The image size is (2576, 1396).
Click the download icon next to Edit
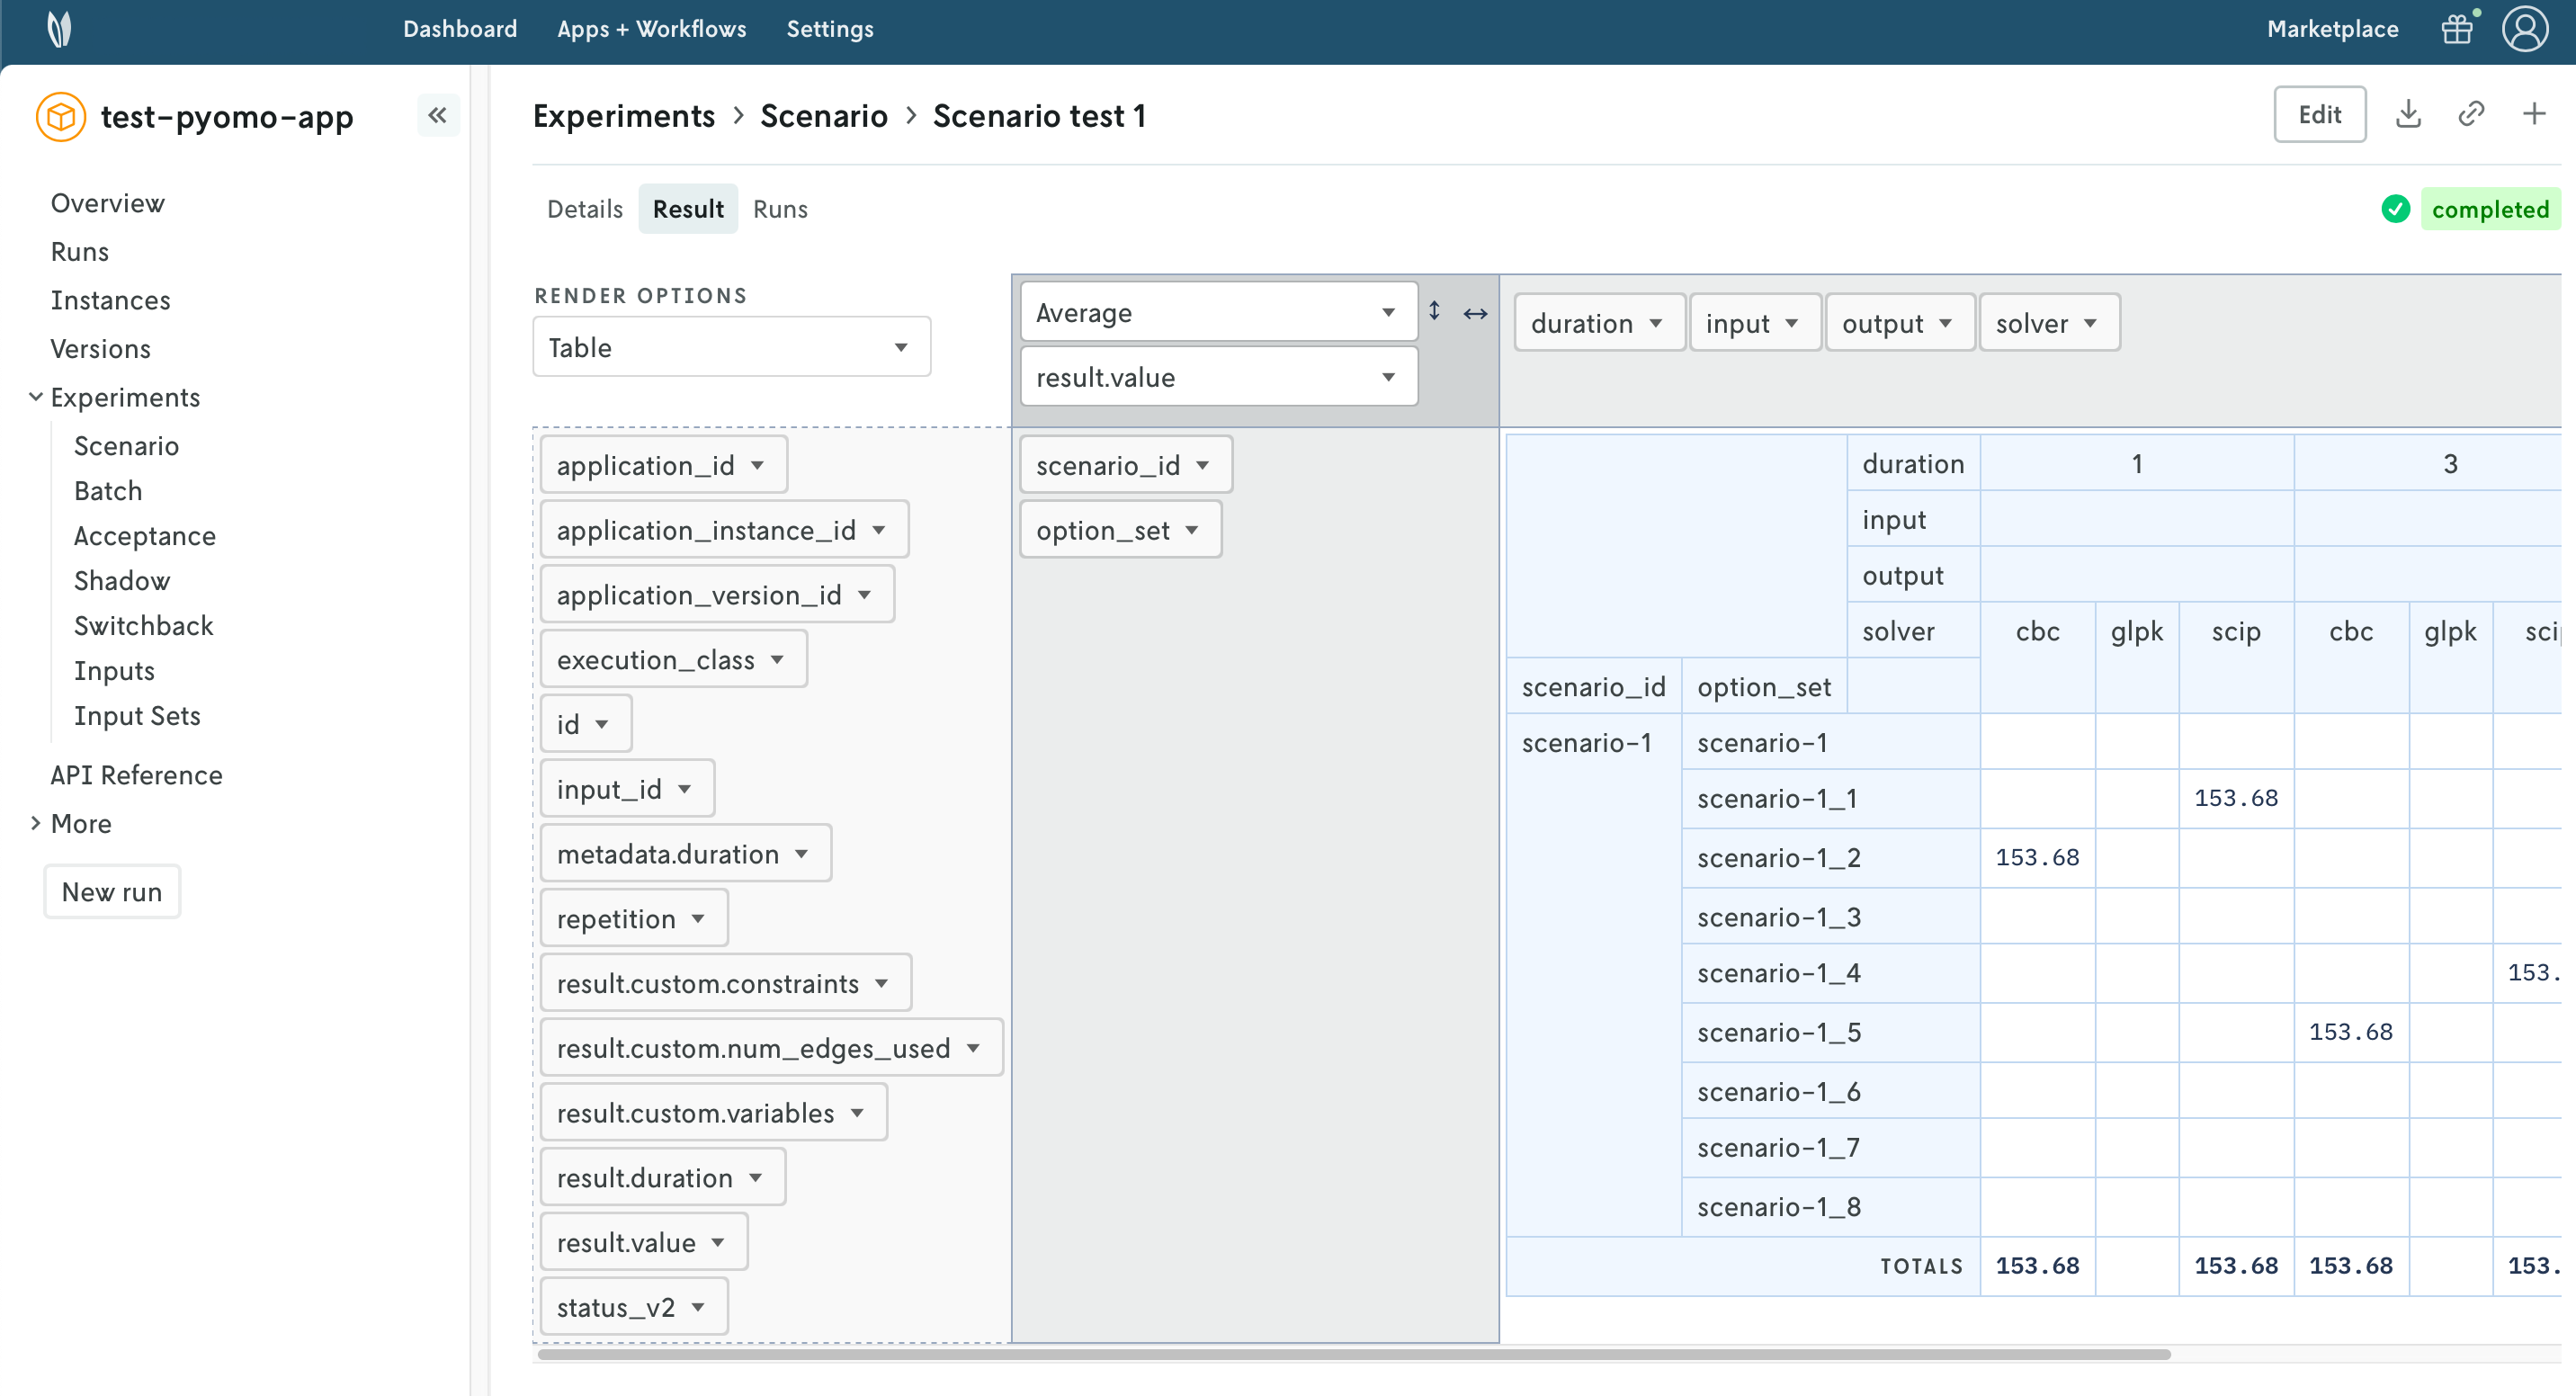point(2408,114)
